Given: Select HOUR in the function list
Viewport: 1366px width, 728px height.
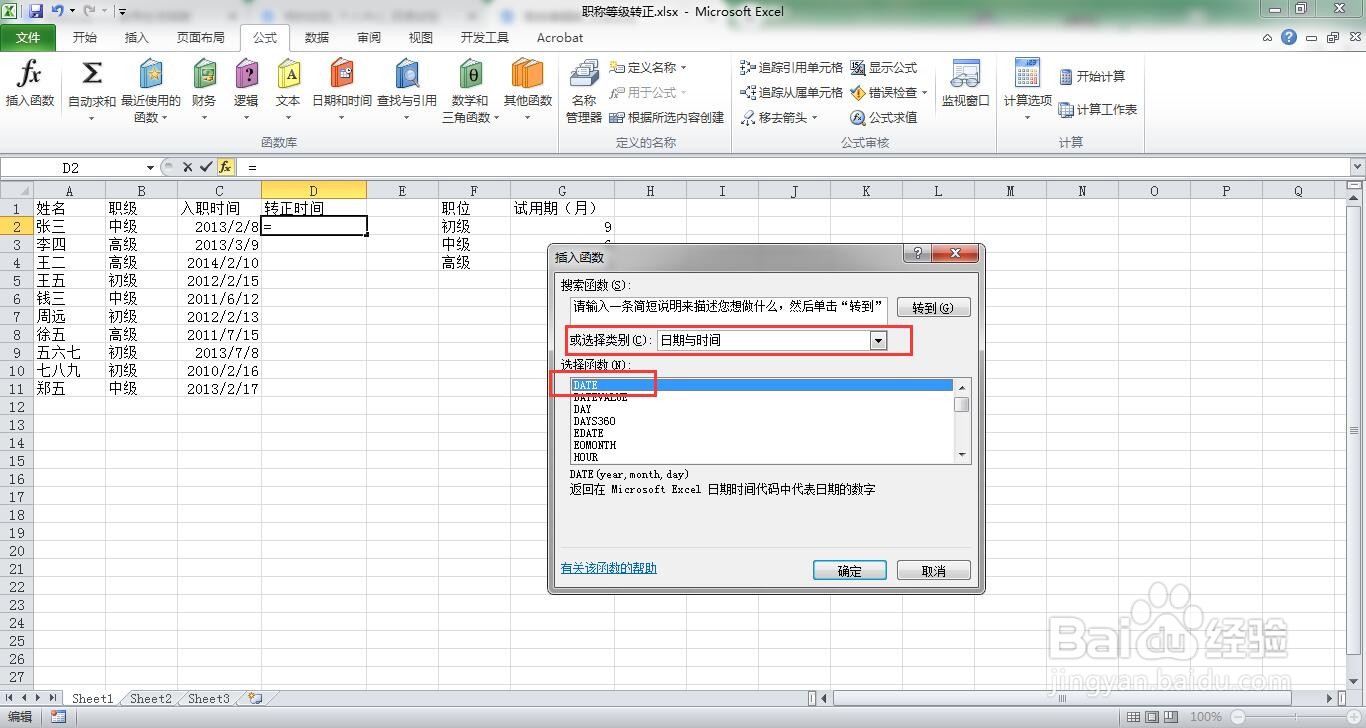Looking at the screenshot, I should [x=762, y=457].
